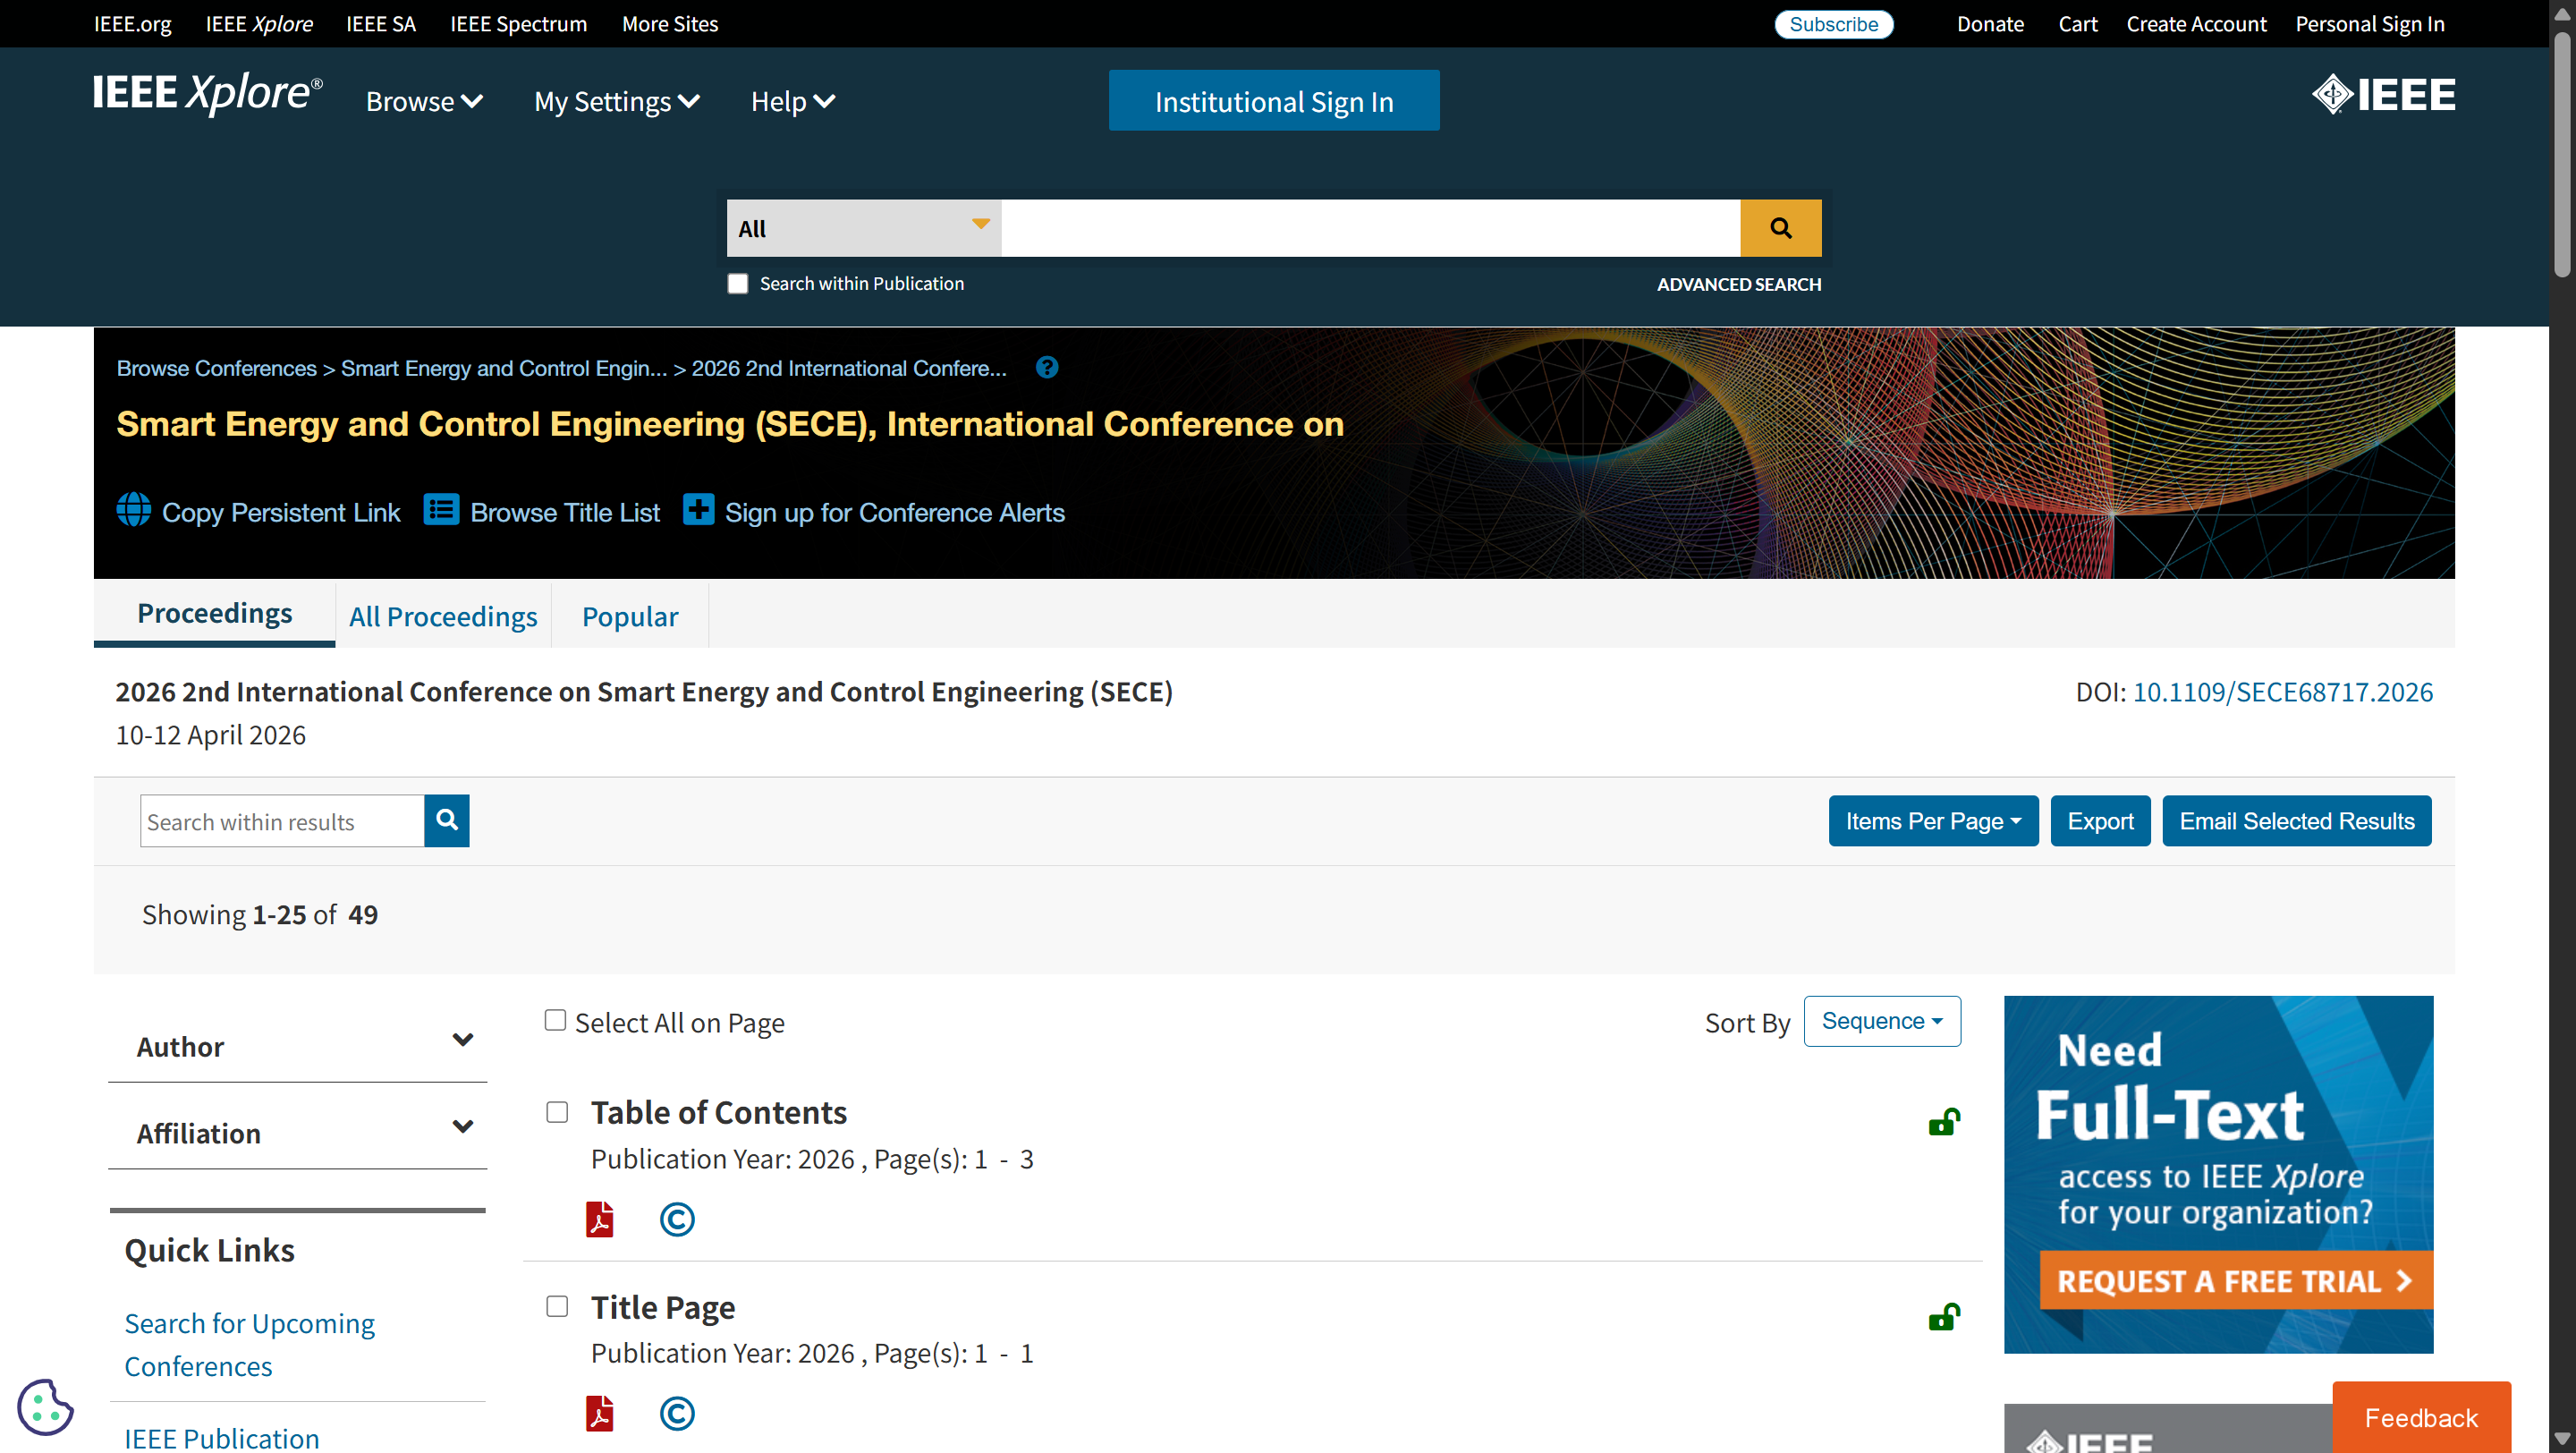Open cookie preferences icon
This screenshot has width=2576, height=1453.
pyautogui.click(x=45, y=1407)
